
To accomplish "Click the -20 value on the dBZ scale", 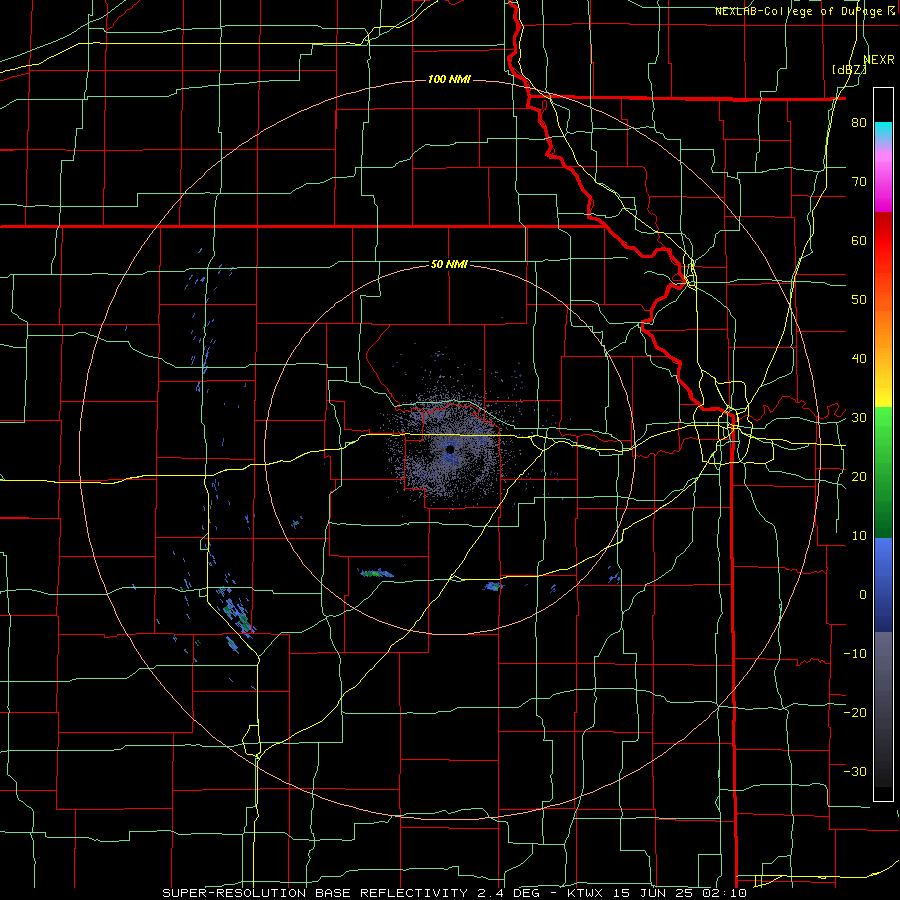I will click(x=855, y=712).
